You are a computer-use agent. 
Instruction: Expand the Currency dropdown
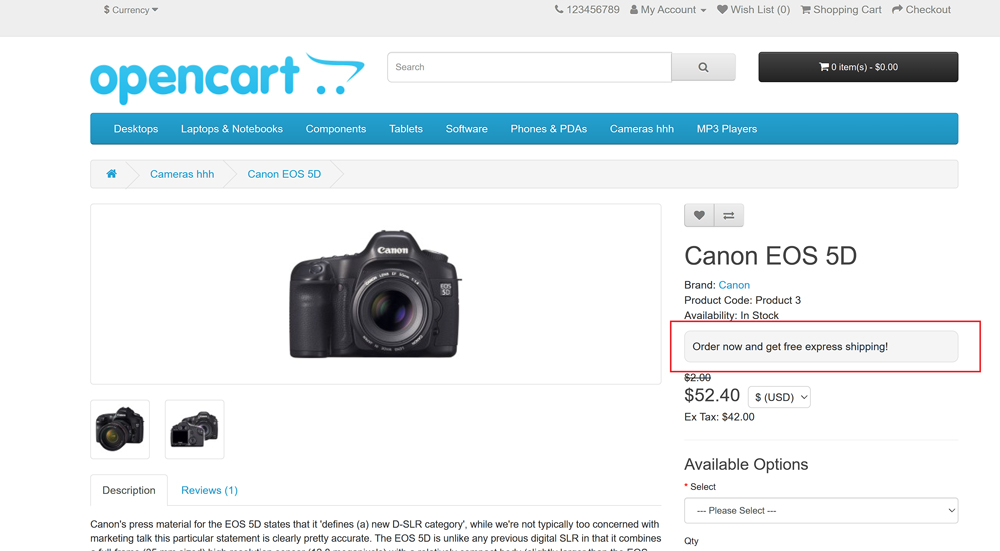pyautogui.click(x=131, y=10)
